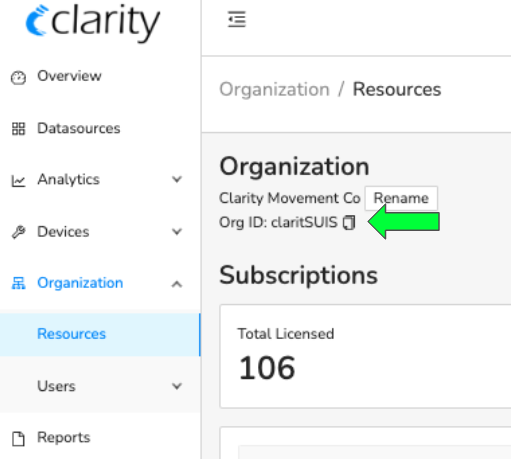The width and height of the screenshot is (511, 459).
Task: Copy the Org ID with copy icon
Action: pos(349,222)
